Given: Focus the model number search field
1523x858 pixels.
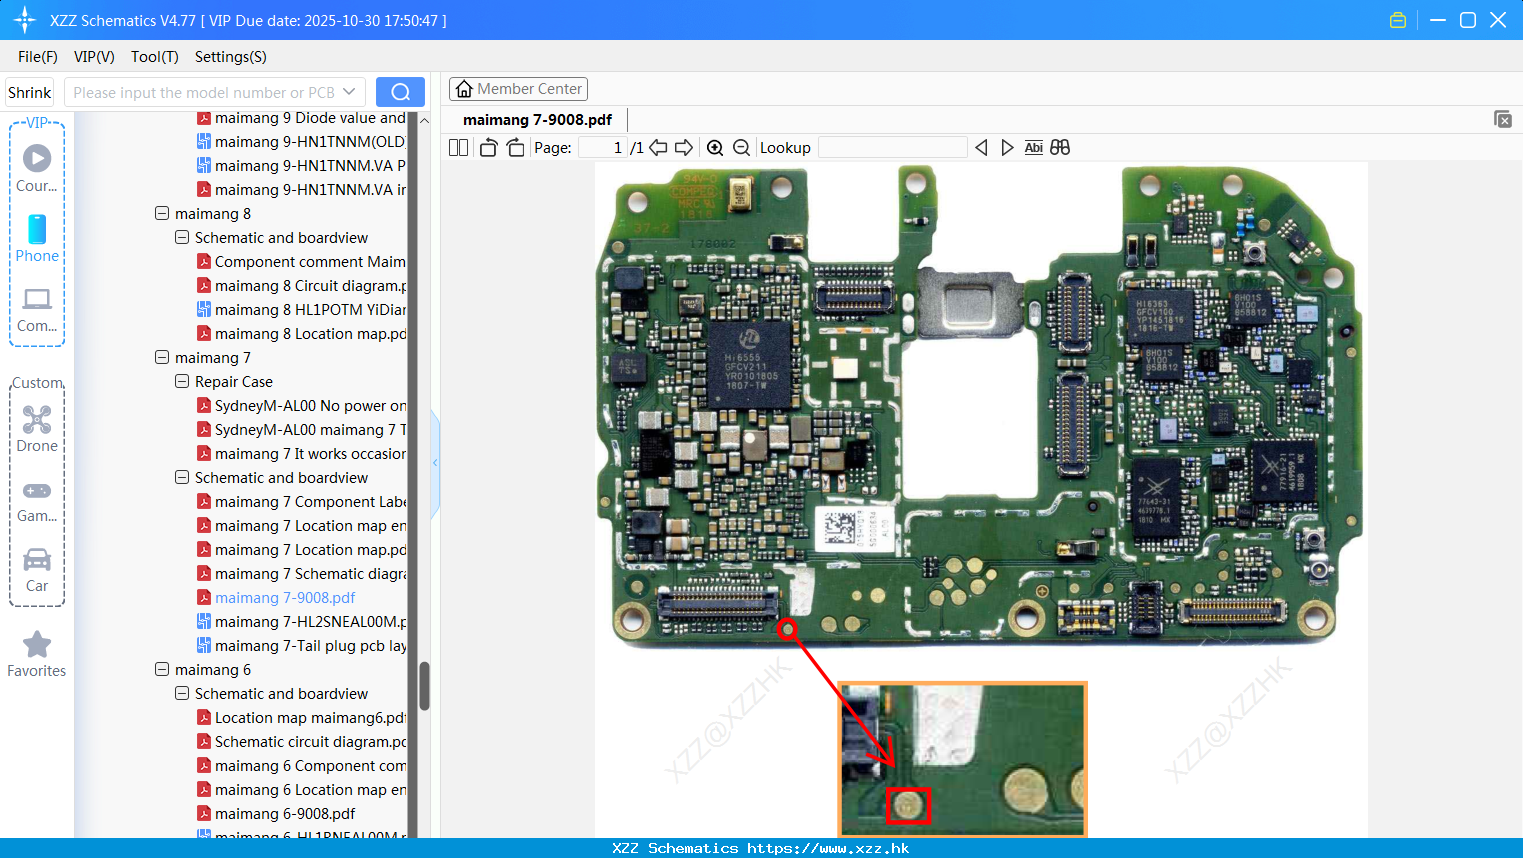Looking at the screenshot, I should 205,92.
